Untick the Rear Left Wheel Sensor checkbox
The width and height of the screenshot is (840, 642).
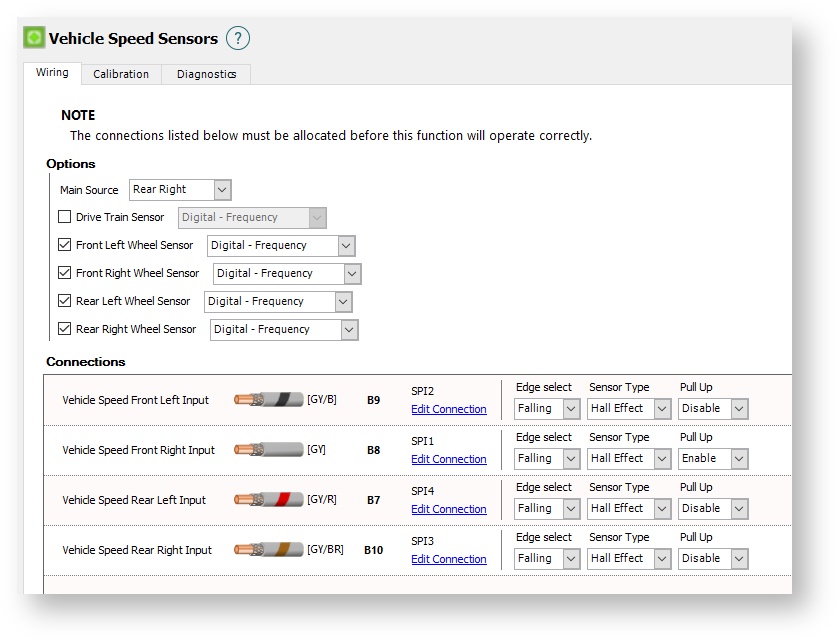coord(65,301)
